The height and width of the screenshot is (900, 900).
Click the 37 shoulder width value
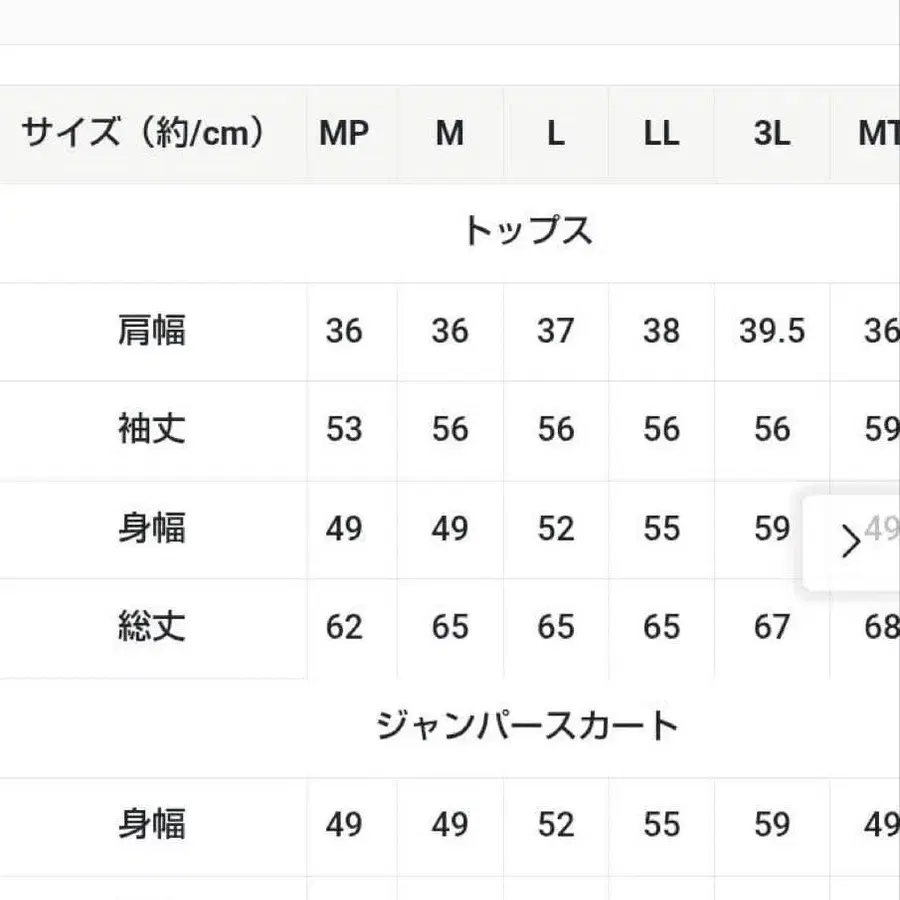556,331
